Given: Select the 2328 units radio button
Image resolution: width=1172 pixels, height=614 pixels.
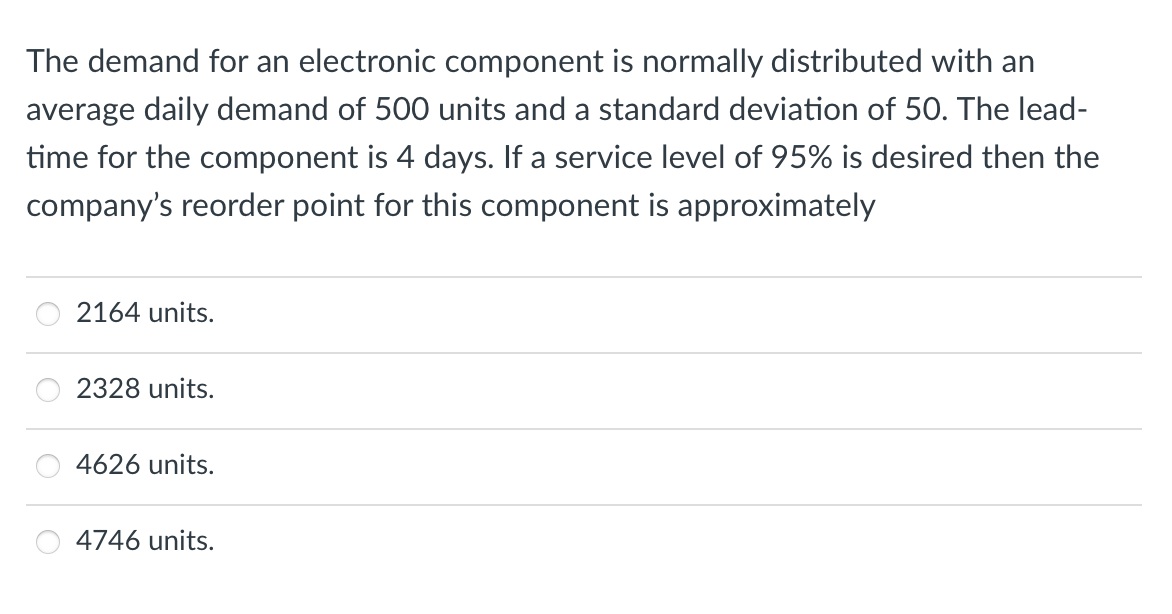Looking at the screenshot, I should coord(47,390).
